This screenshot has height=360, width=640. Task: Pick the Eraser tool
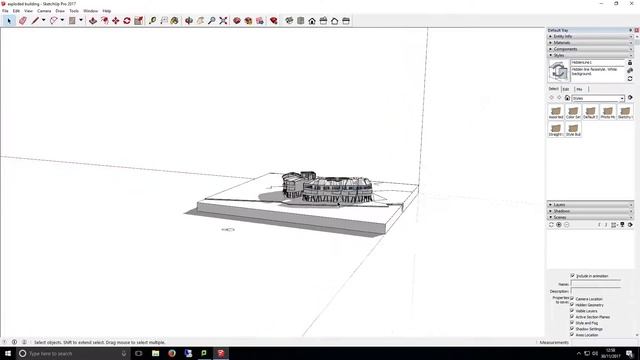click(23, 20)
